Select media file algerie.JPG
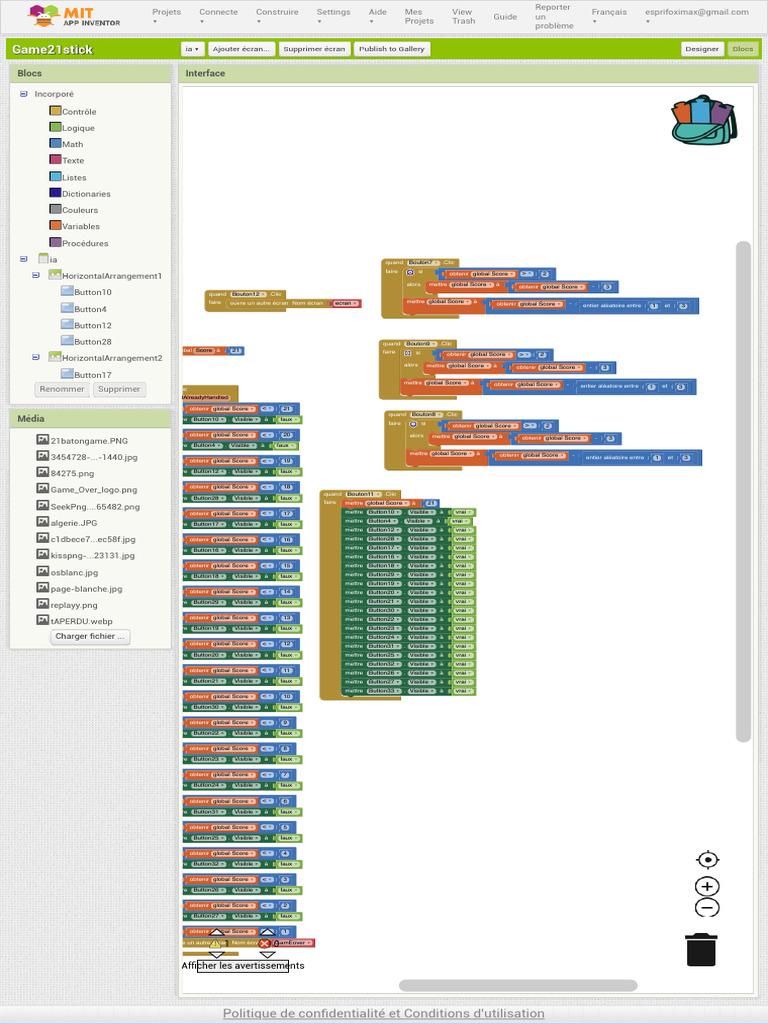The image size is (768, 1024). 67,522
